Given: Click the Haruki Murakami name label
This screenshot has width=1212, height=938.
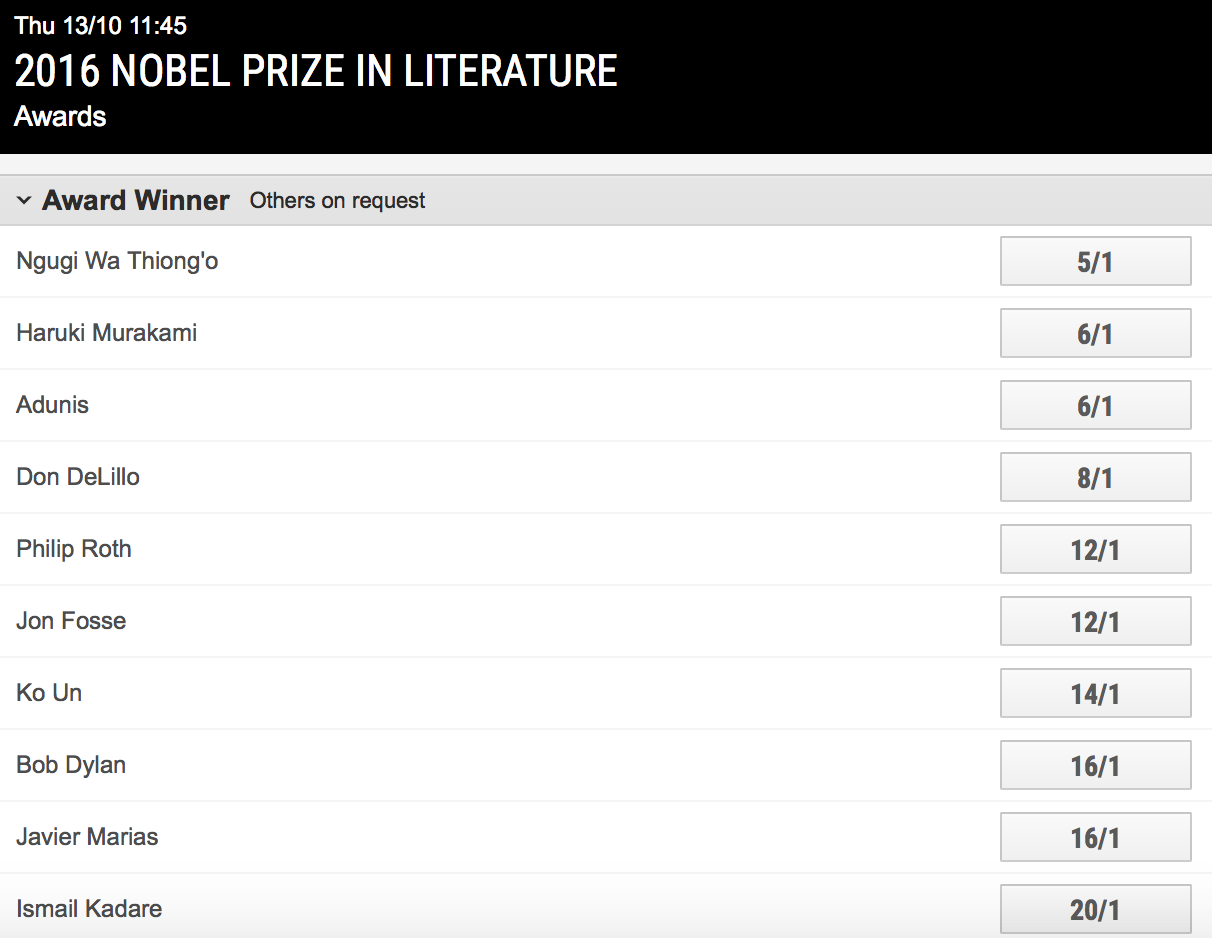Looking at the screenshot, I should click(x=106, y=333).
